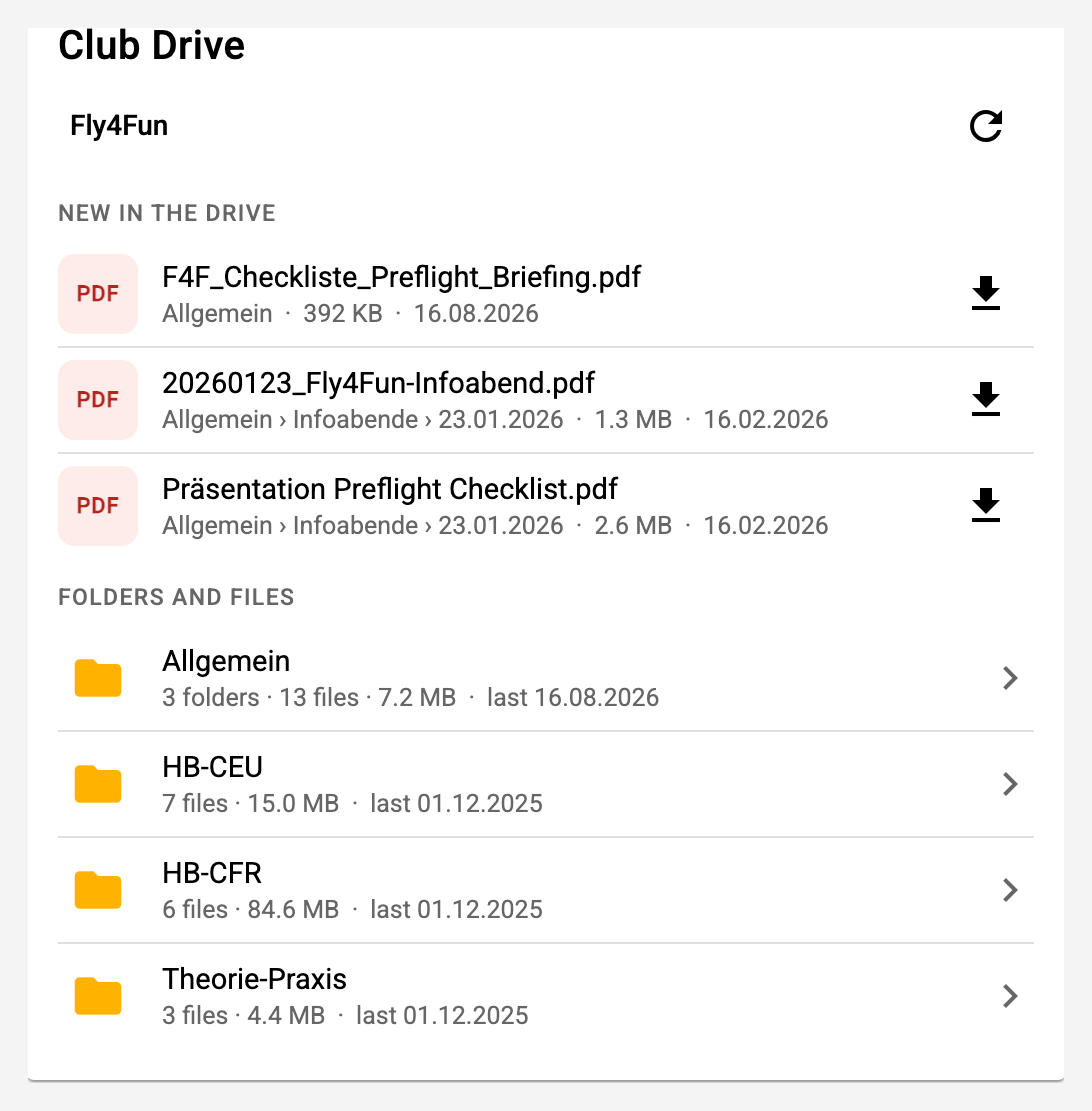Click PDF badge of Präsentation Preflight Checklist.pdf
This screenshot has width=1092, height=1111.
pyautogui.click(x=98, y=506)
